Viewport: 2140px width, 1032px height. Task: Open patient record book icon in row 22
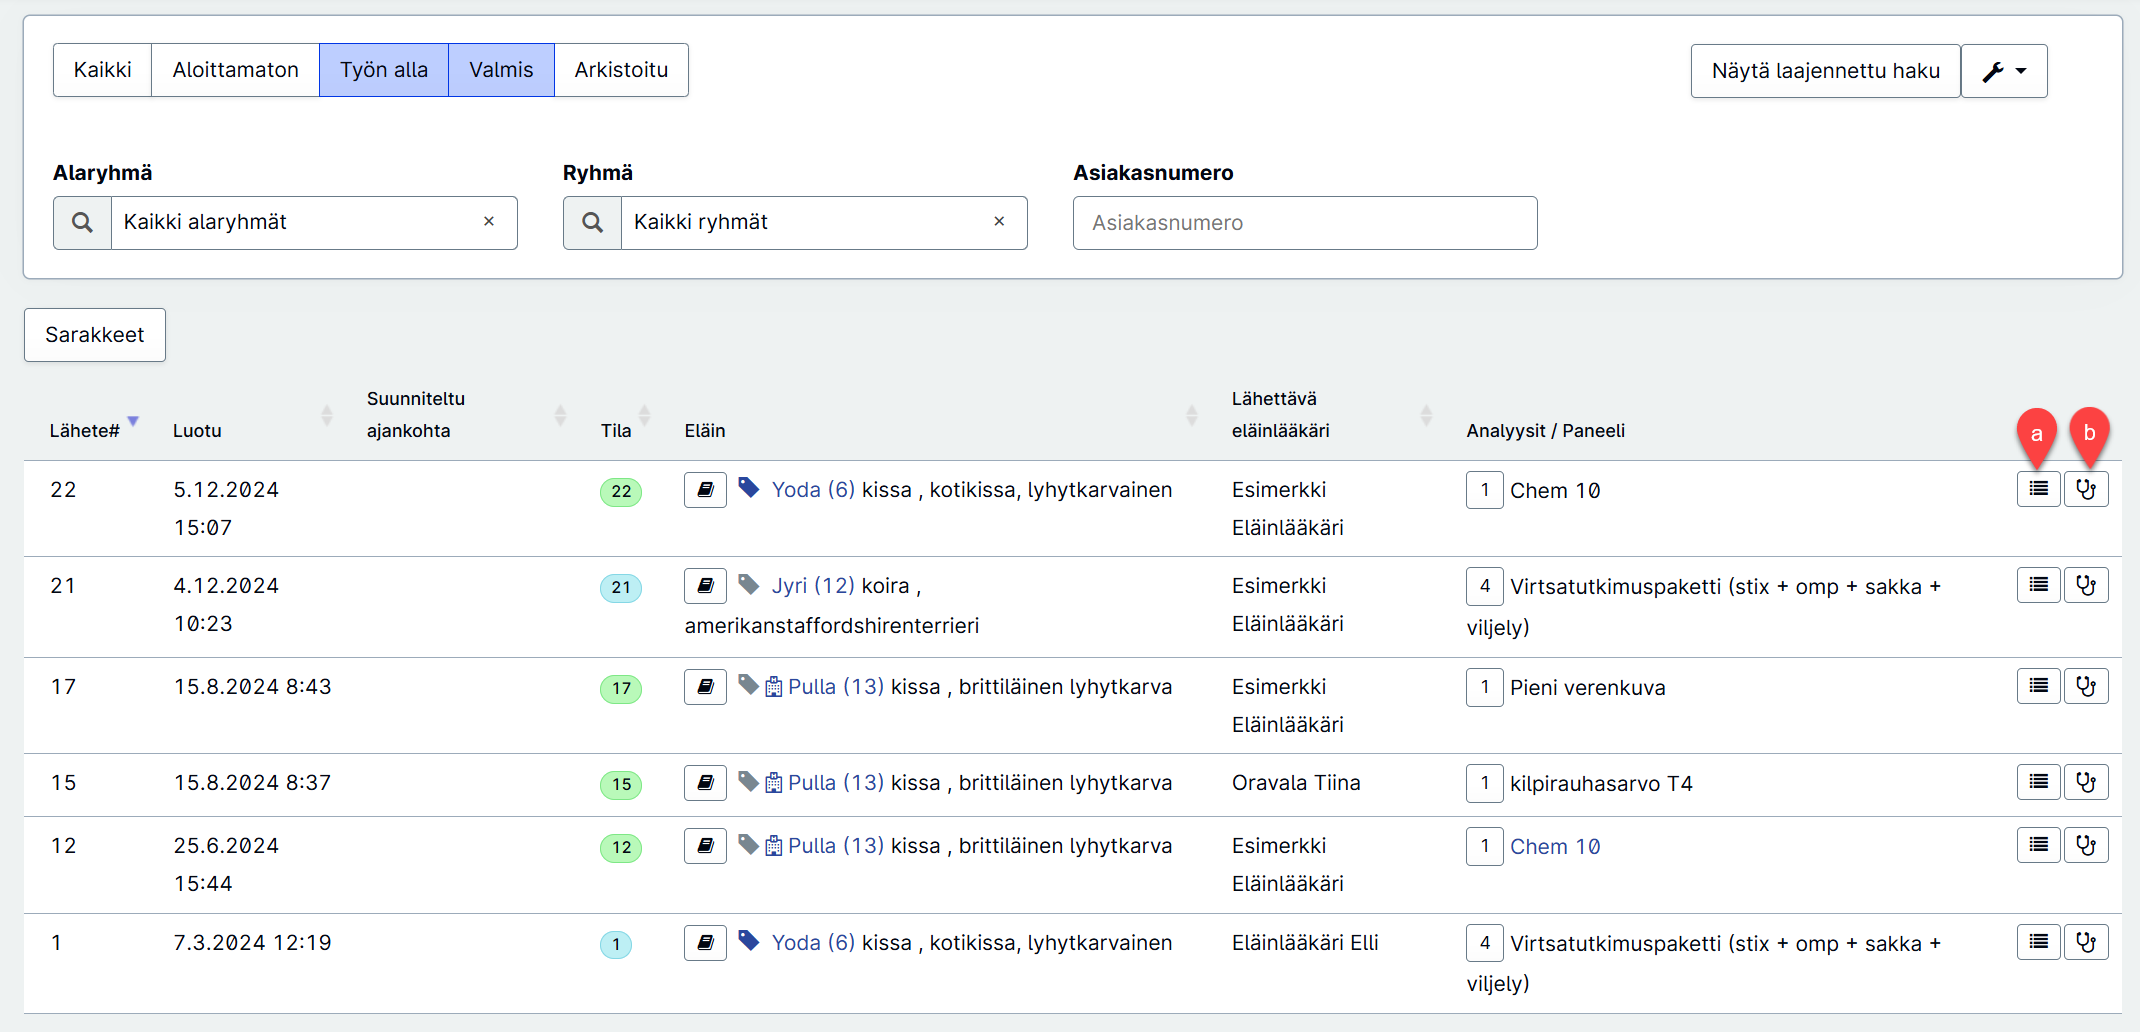[x=705, y=490]
